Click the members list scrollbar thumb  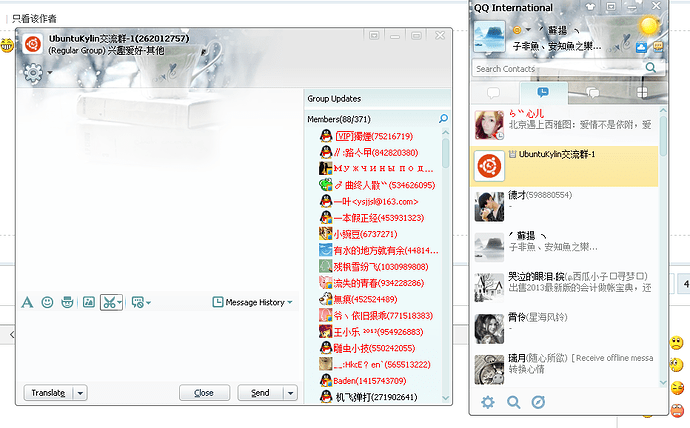(x=445, y=153)
